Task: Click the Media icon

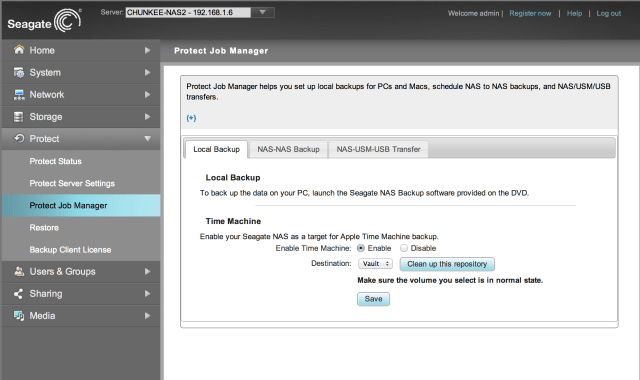Action: click(x=19, y=316)
